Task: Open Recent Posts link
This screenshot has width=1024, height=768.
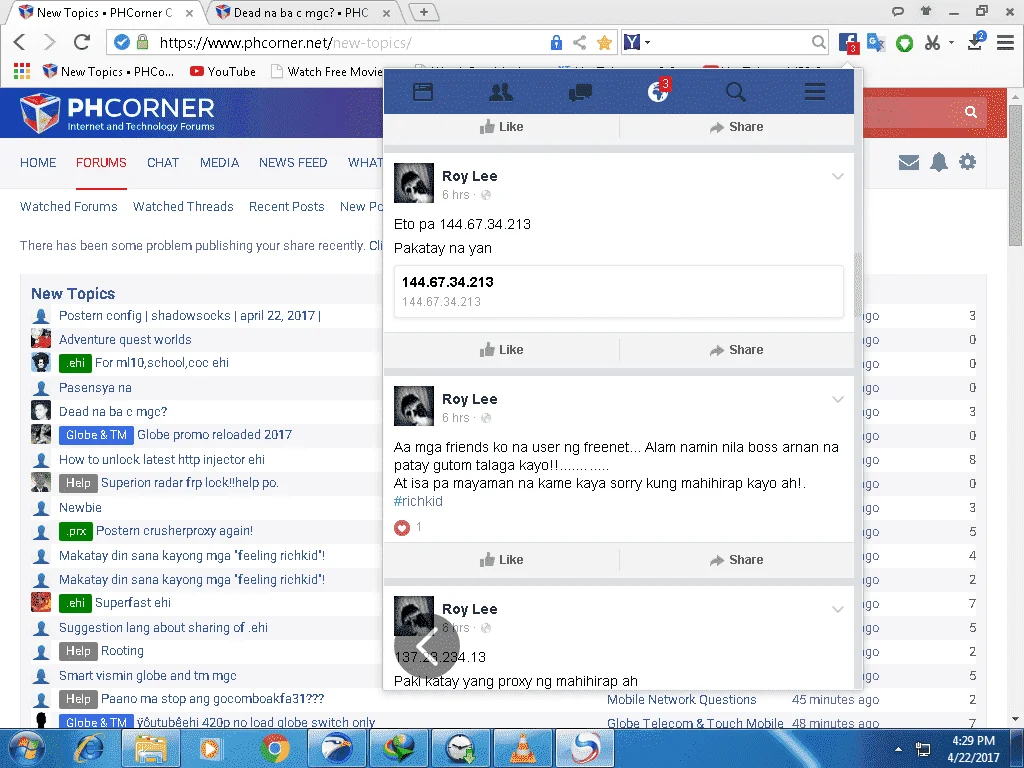Action: coord(286,206)
